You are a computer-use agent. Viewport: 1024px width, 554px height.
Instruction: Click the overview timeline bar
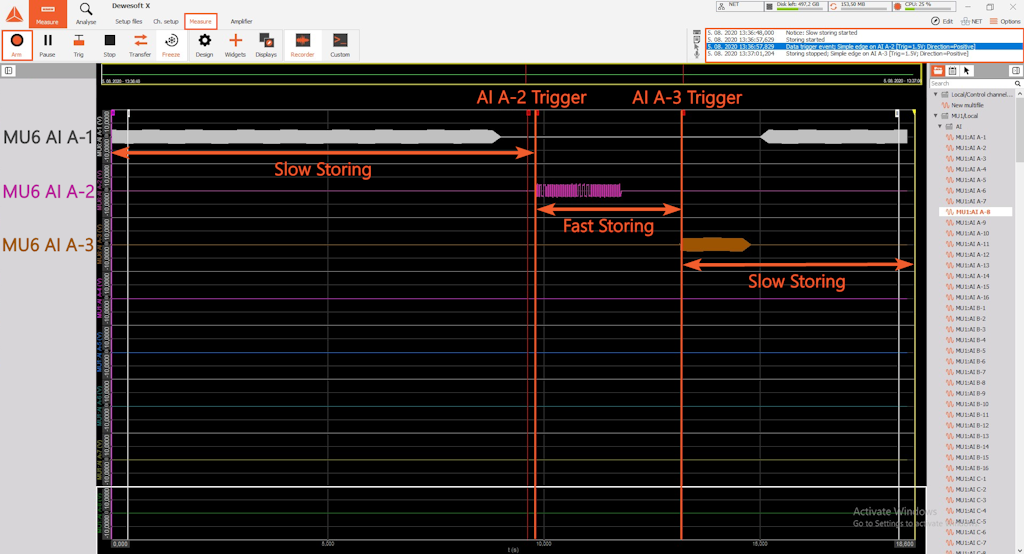tap(510, 74)
